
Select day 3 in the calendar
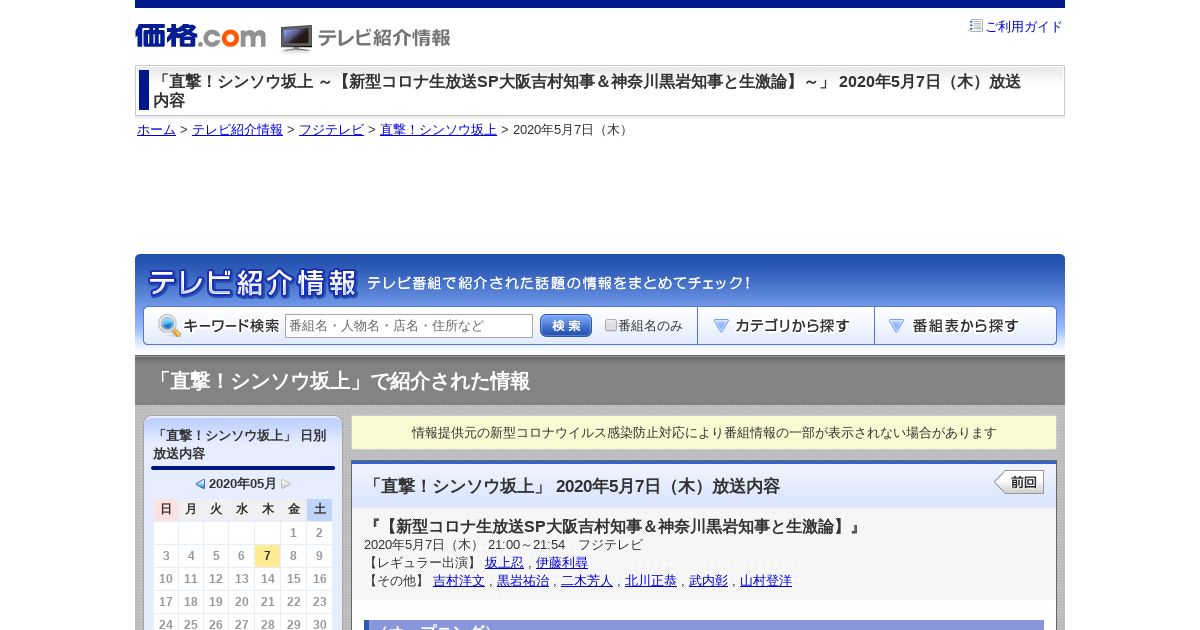166,556
